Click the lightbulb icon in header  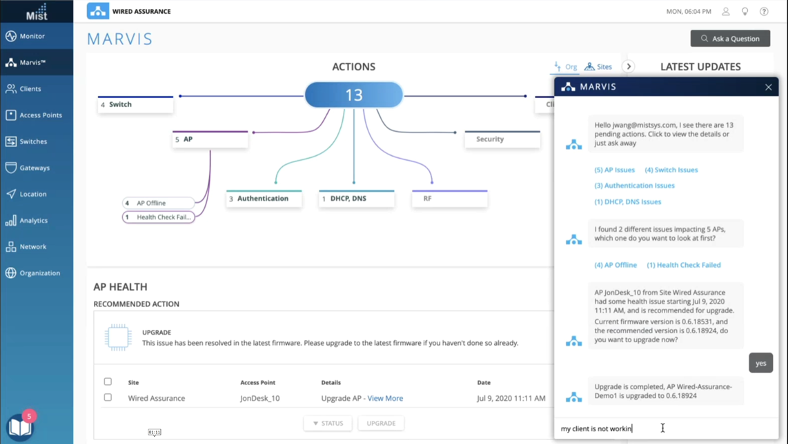tap(745, 12)
